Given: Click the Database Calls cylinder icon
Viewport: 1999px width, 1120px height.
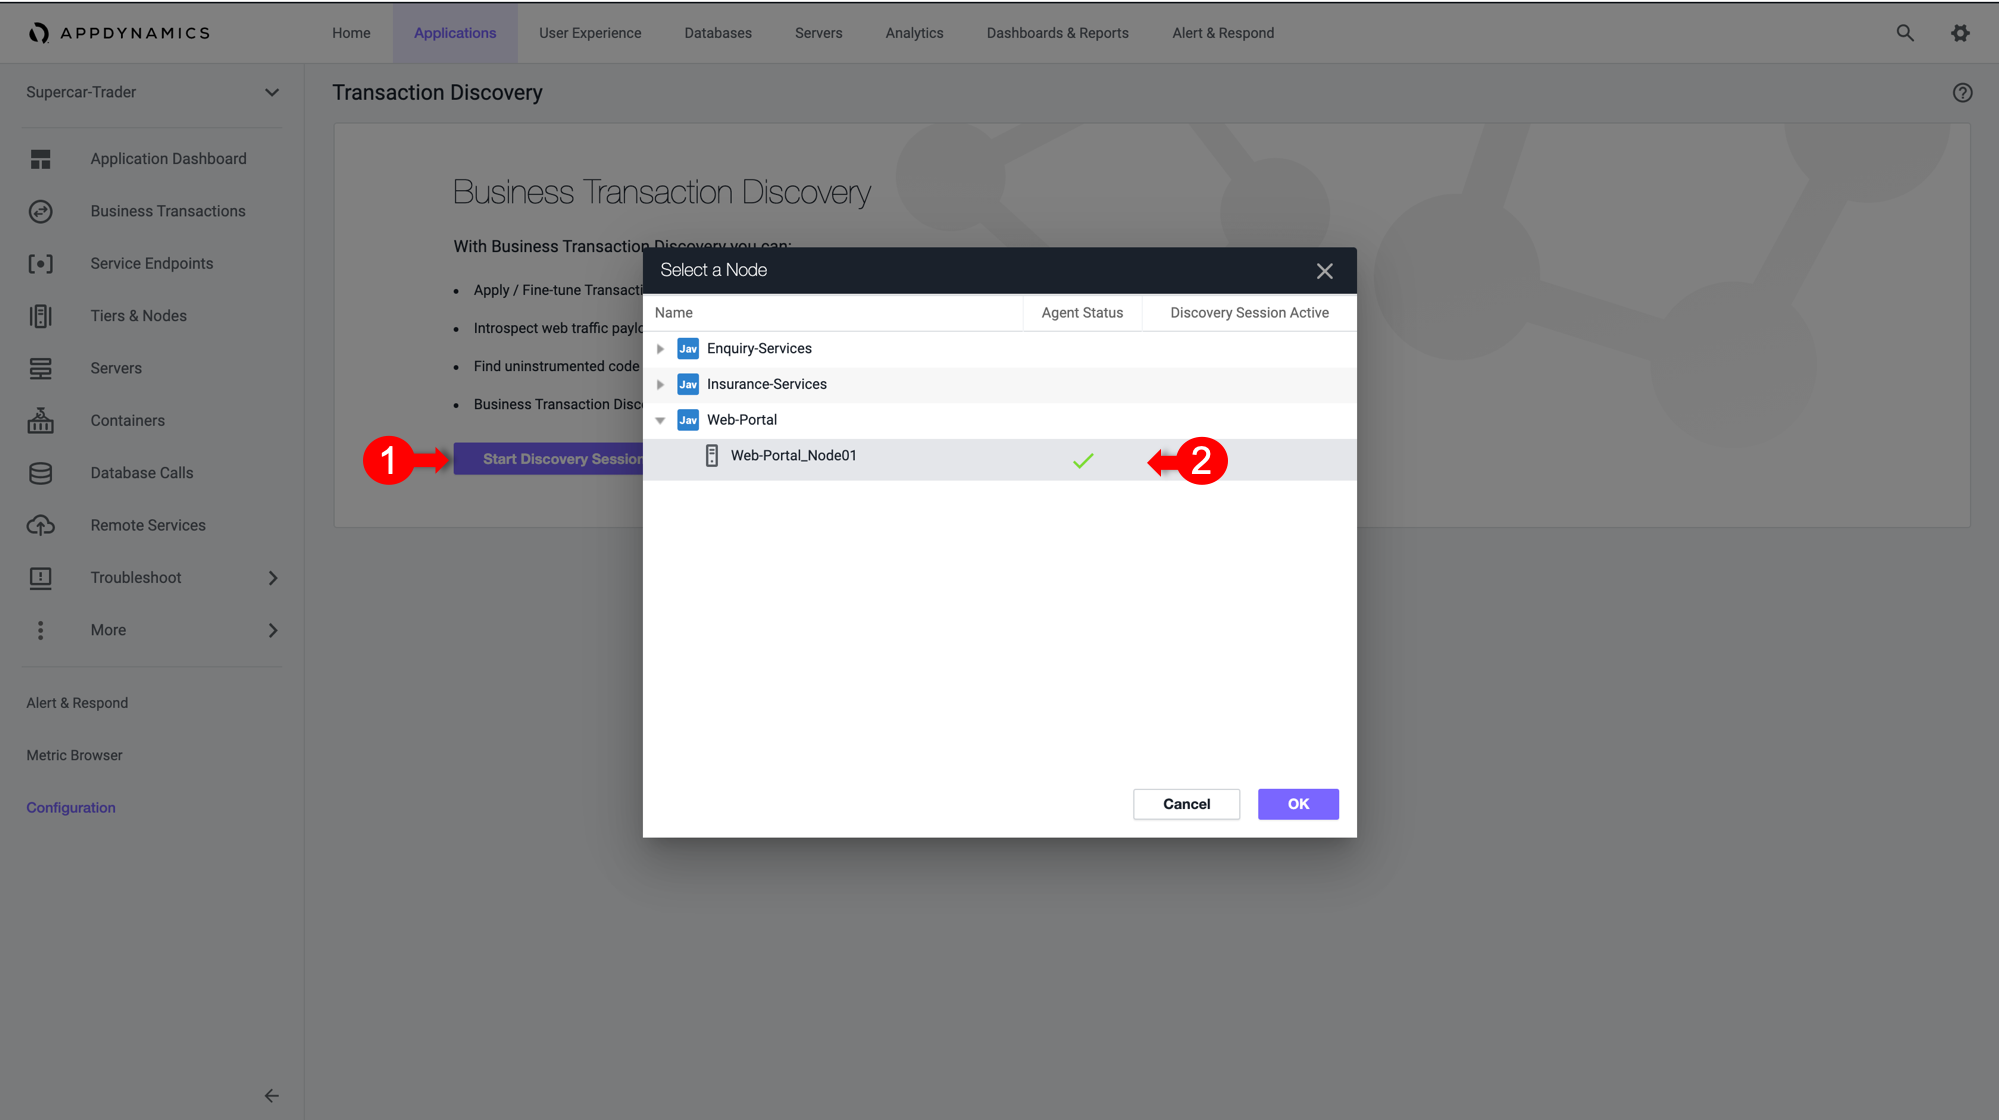Looking at the screenshot, I should [40, 473].
